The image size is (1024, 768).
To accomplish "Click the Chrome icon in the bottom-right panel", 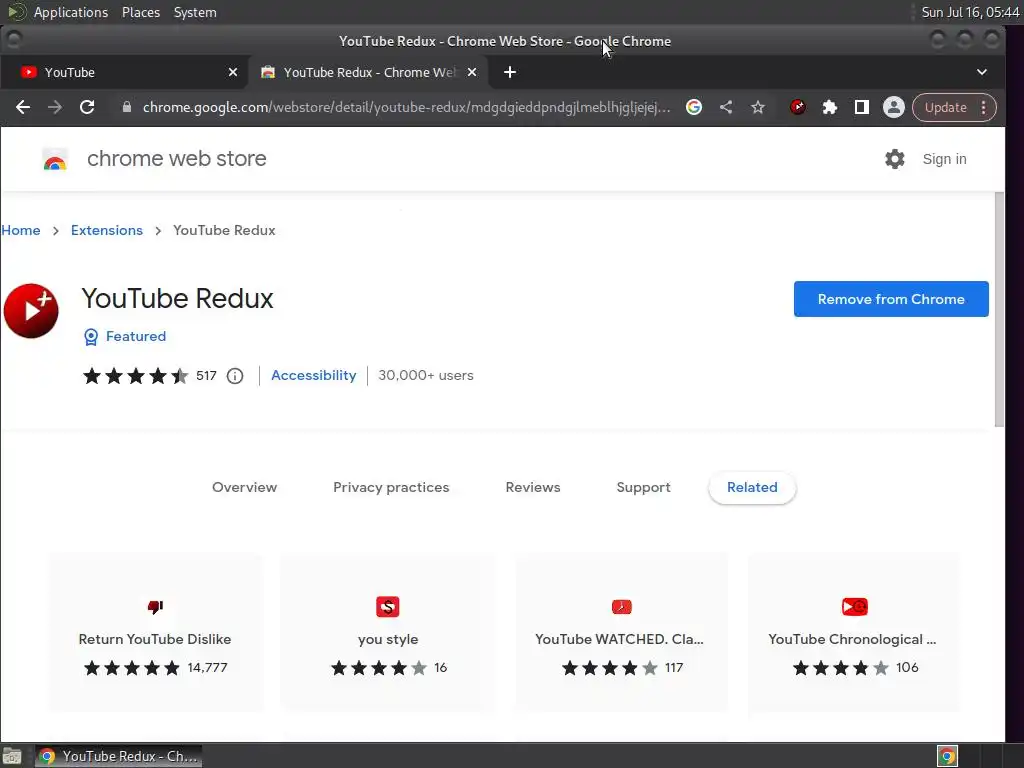I will (x=947, y=756).
